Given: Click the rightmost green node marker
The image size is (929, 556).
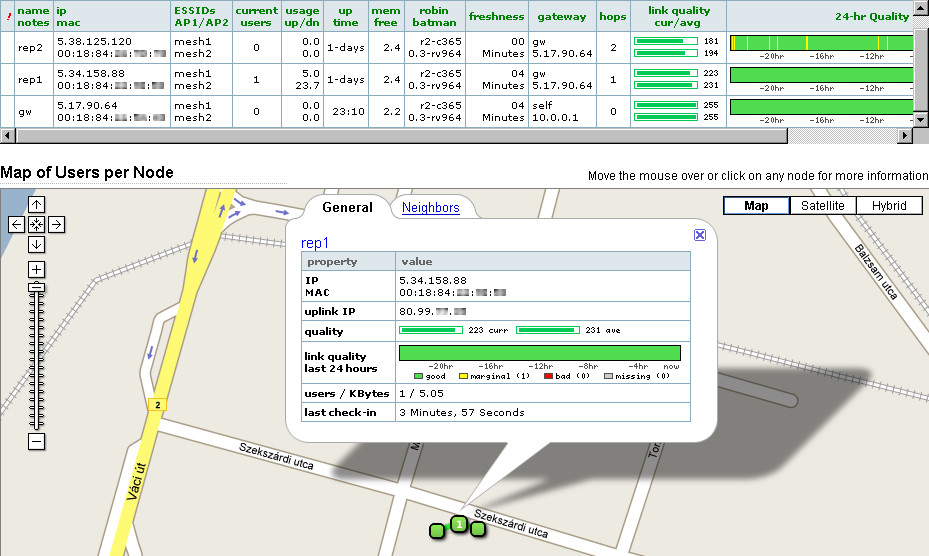Looking at the screenshot, I should pyautogui.click(x=478, y=529).
